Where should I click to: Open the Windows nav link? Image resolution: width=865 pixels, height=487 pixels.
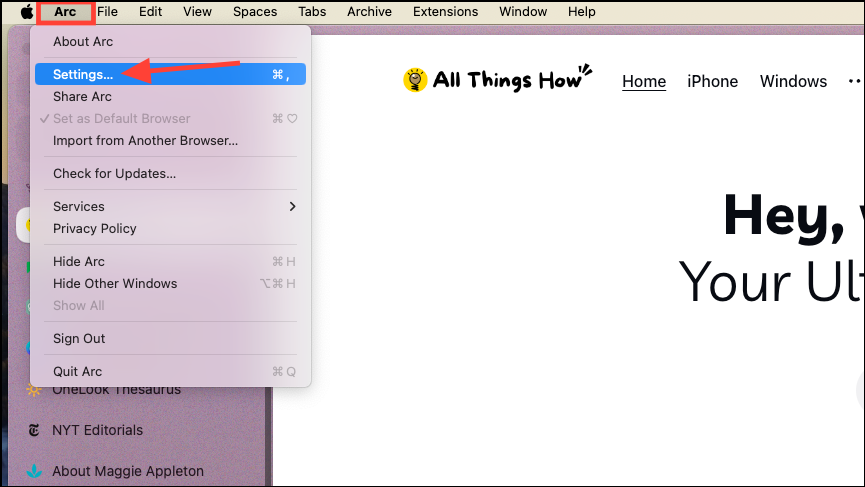click(793, 82)
